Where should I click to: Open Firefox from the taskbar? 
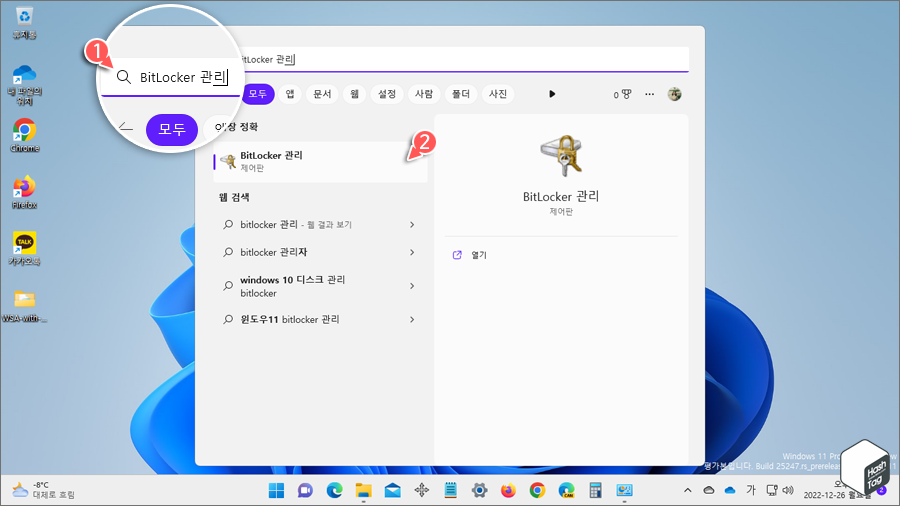(x=508, y=491)
